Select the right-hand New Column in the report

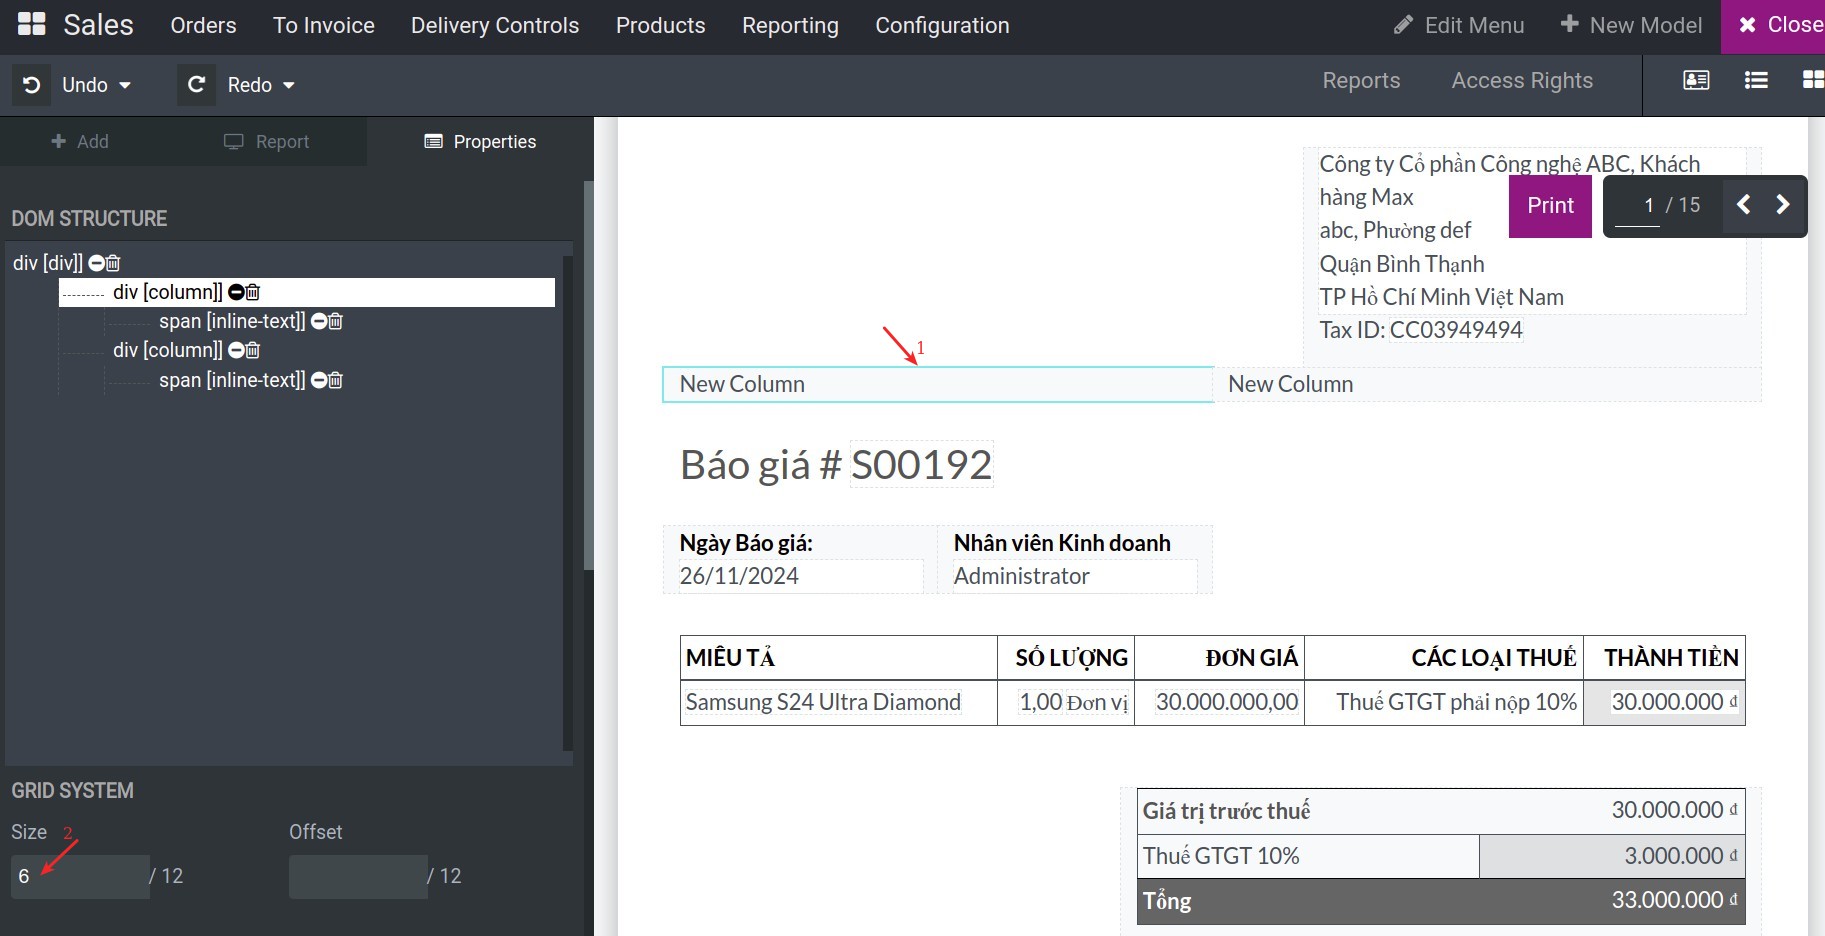pyautogui.click(x=1487, y=385)
